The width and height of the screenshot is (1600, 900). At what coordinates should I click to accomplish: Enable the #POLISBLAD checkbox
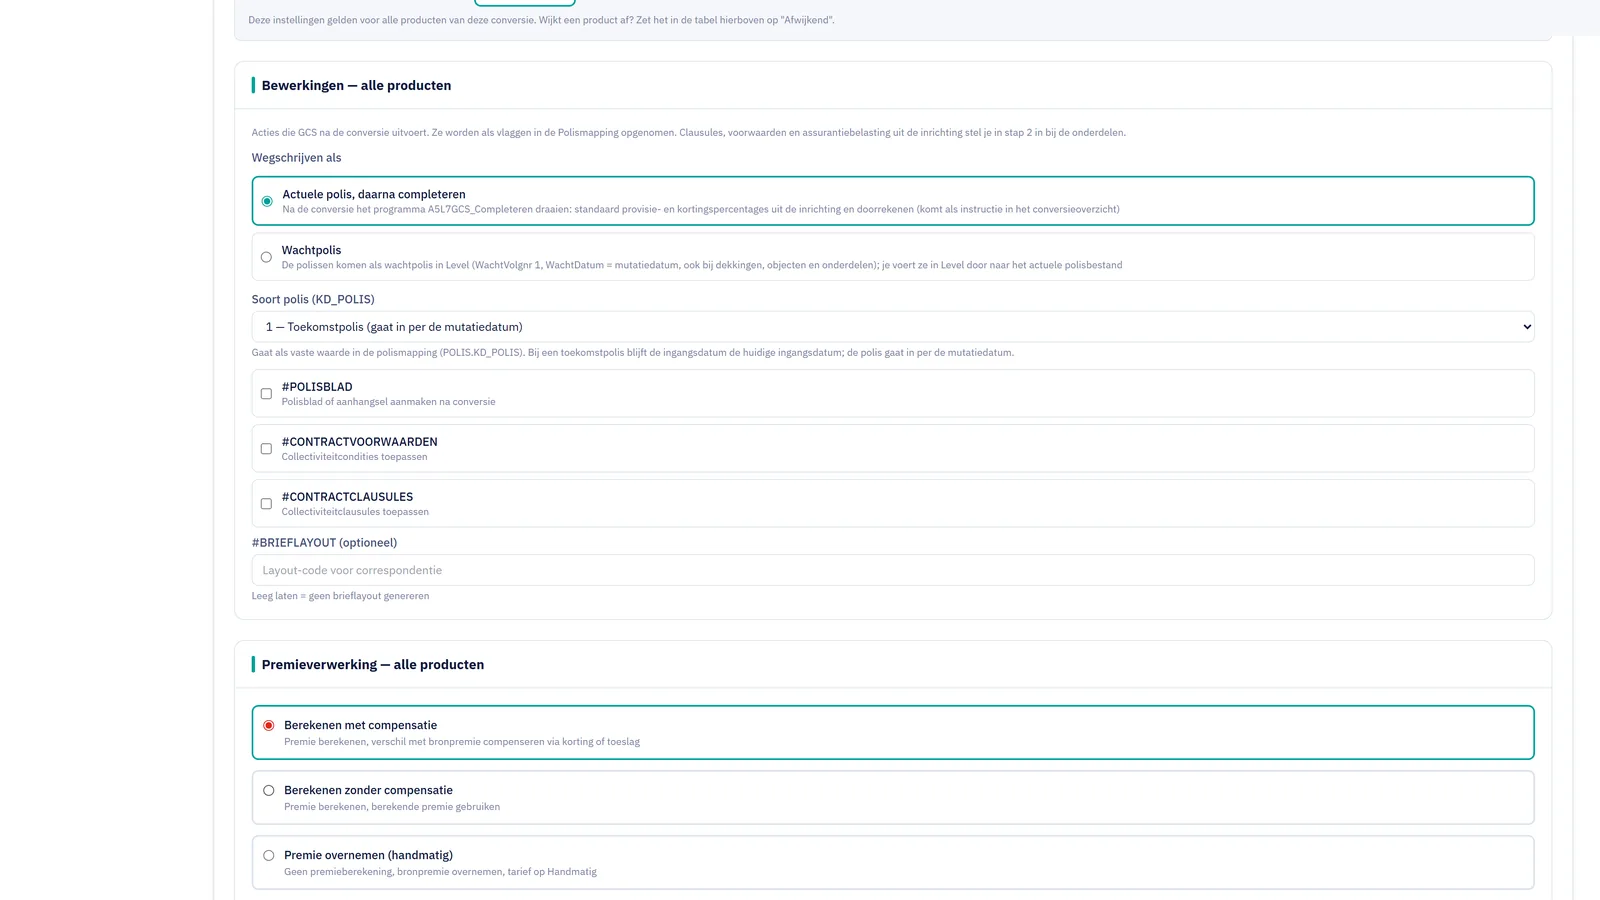[x=266, y=394]
